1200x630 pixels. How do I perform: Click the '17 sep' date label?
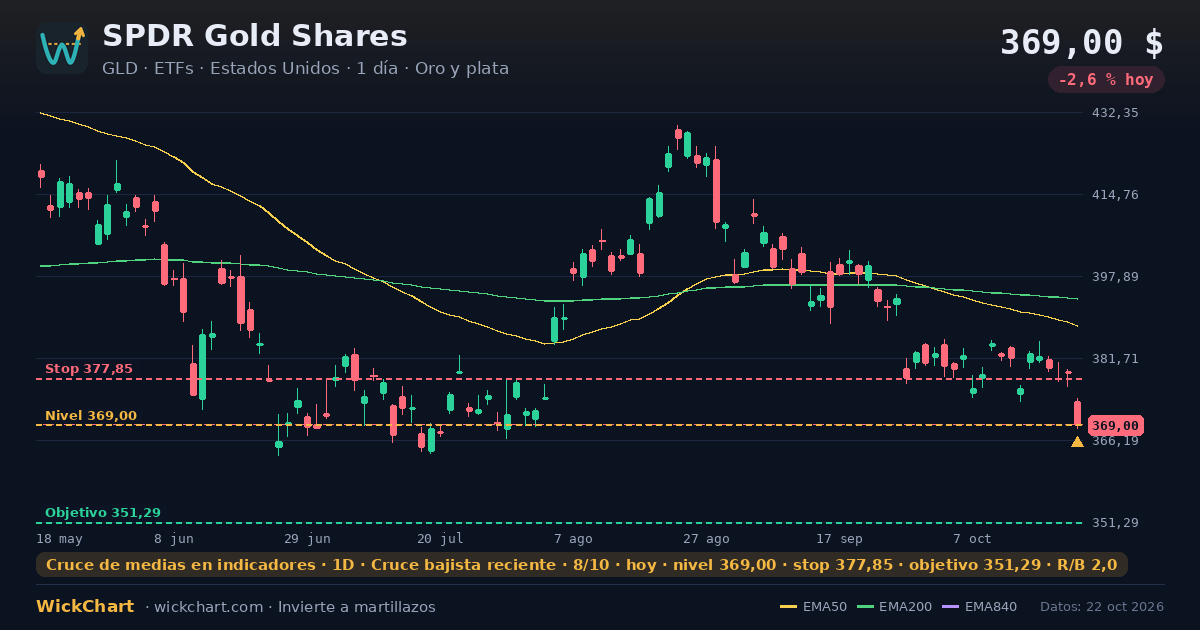(839, 538)
